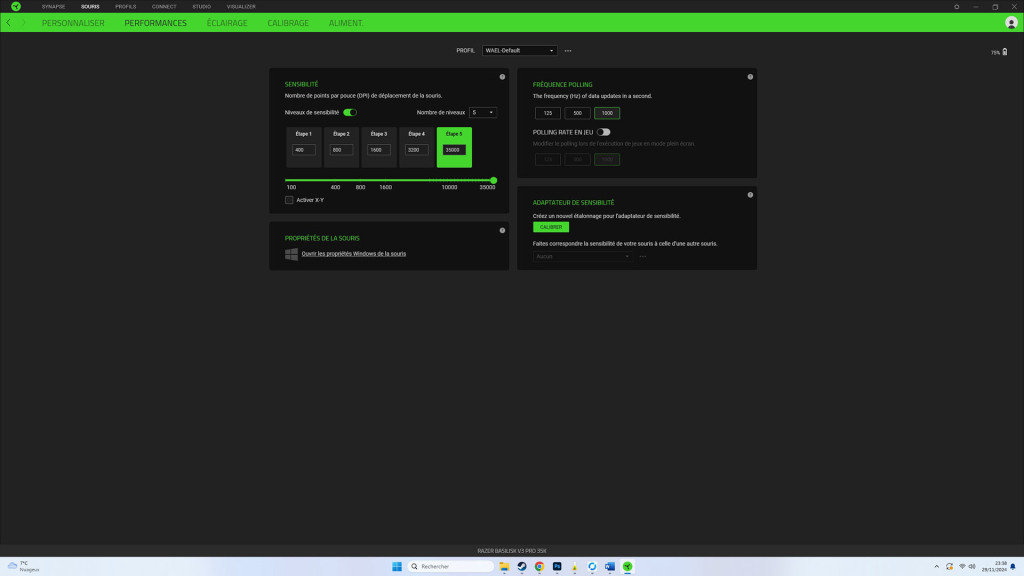1024x576 pixels.
Task: Open the volume tray icon
Action: point(972,566)
